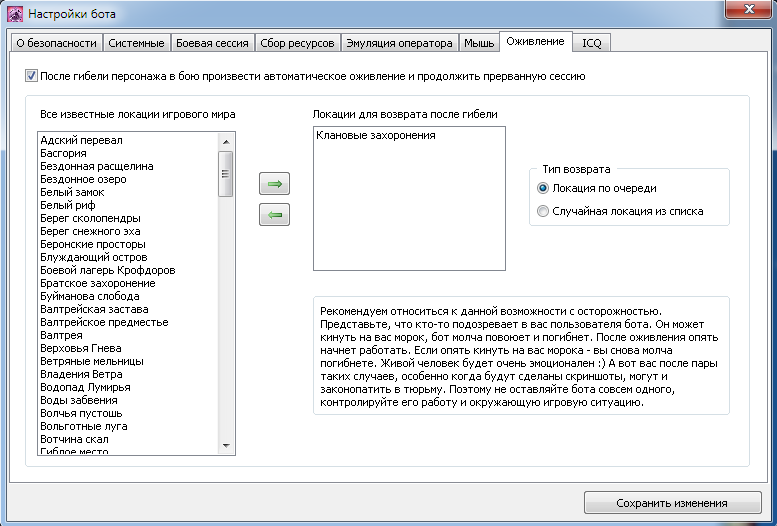
Task: Click the green left arrow remove-location button
Action: click(x=275, y=215)
